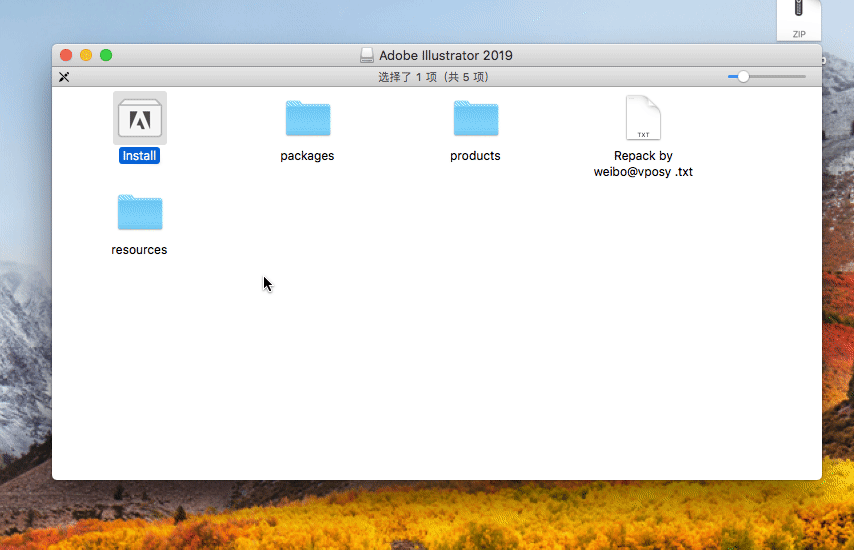Click the customize toolbar cross icon

64,77
